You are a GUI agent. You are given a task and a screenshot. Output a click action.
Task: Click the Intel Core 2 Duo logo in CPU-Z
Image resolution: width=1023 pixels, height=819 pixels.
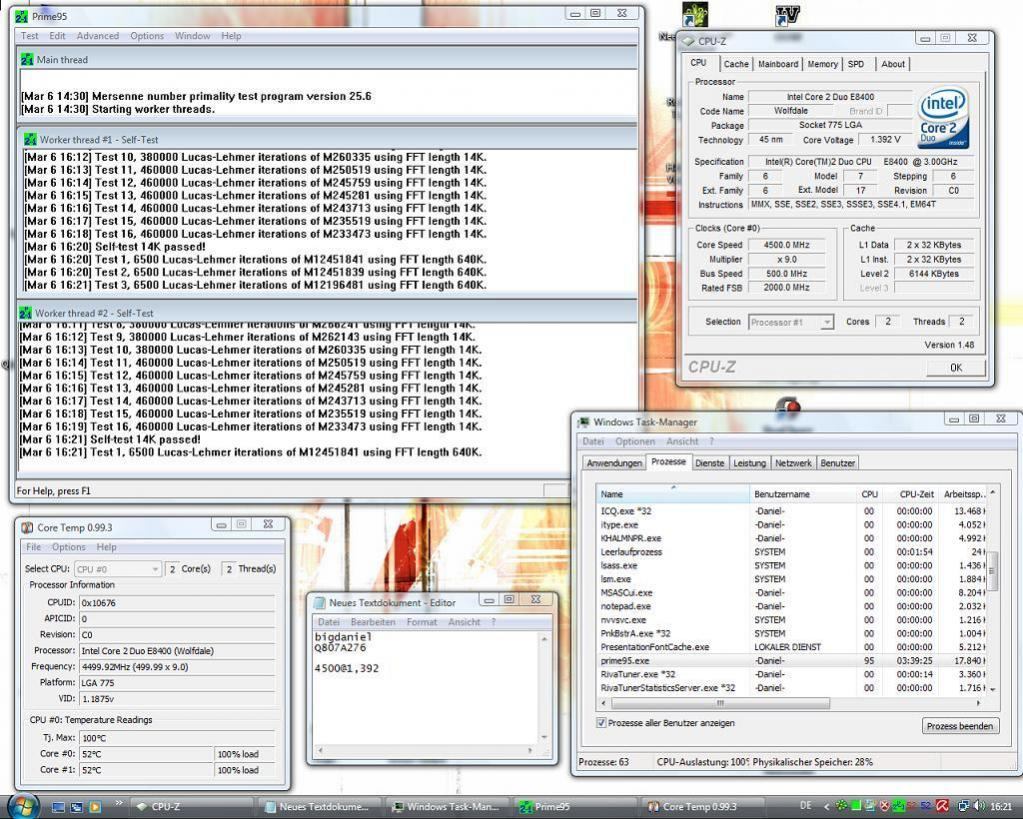pos(943,118)
